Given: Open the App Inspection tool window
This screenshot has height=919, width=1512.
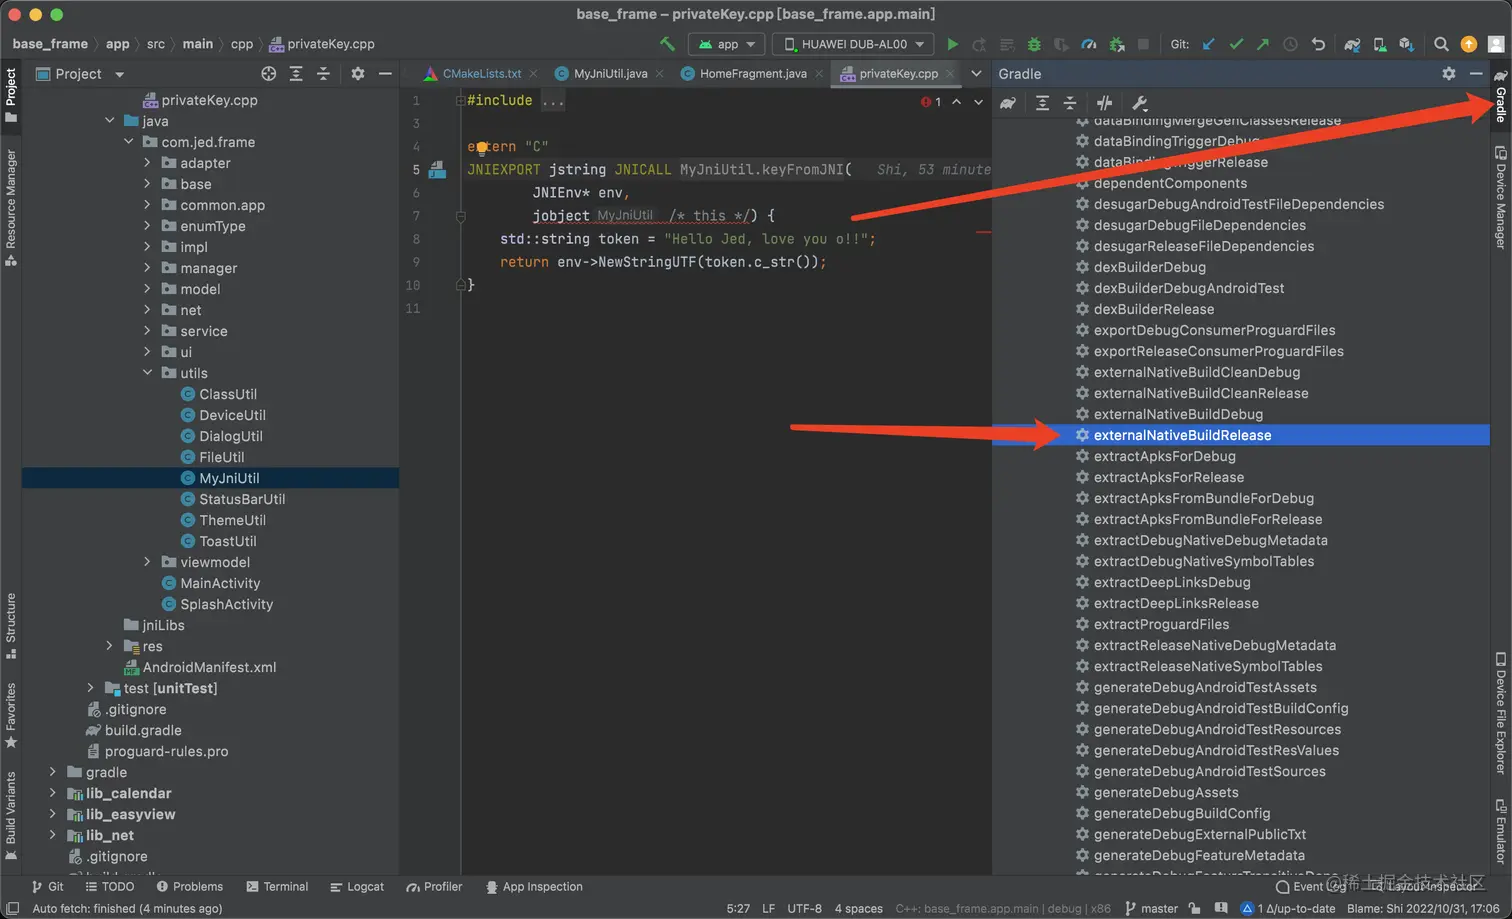Looking at the screenshot, I should point(534,887).
